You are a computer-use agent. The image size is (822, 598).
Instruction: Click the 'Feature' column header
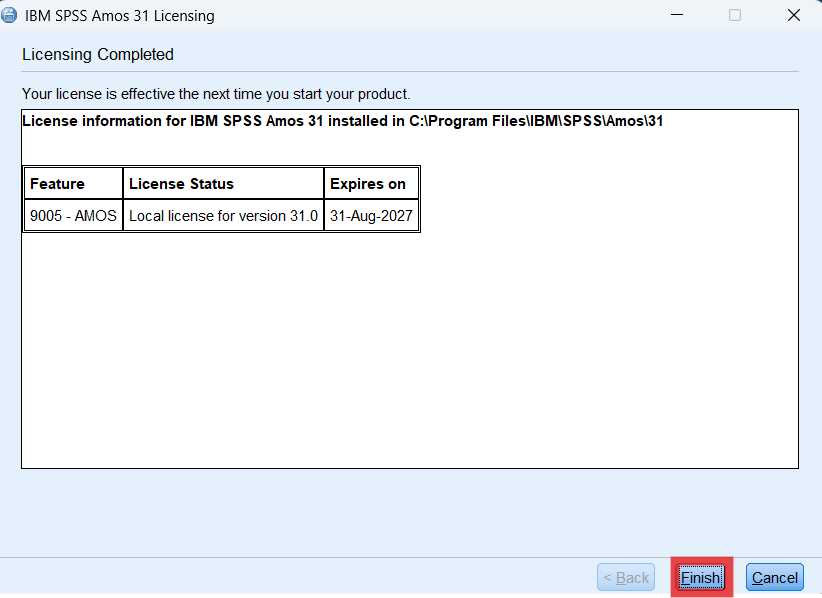[x=73, y=183]
